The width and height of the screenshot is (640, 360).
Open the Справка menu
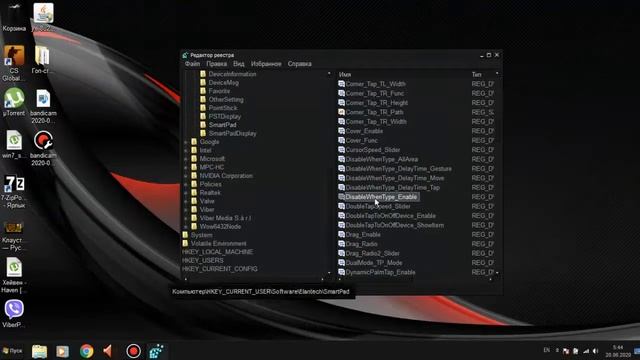[300, 64]
